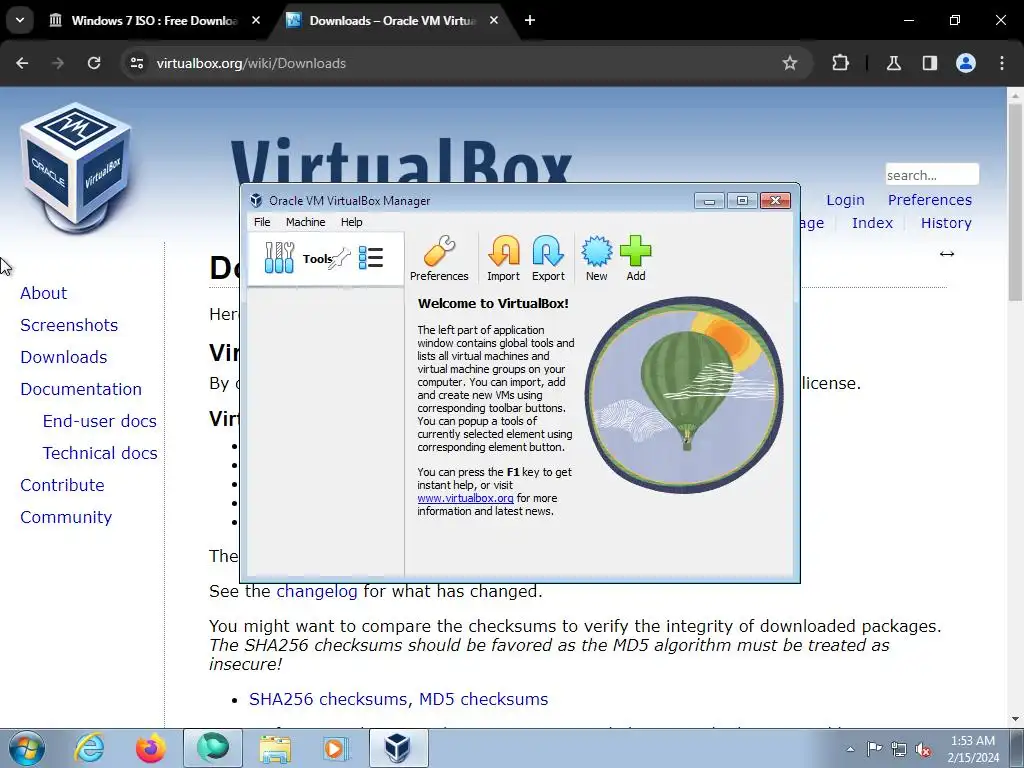Screen dimensions: 1024x768
Task: Click the Login link on the webpage
Action: click(x=845, y=200)
